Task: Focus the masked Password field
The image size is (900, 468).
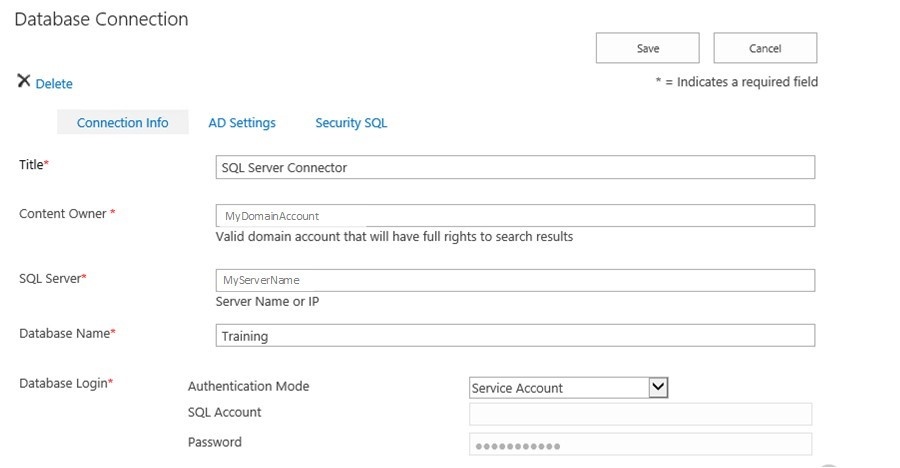Action: [640, 445]
